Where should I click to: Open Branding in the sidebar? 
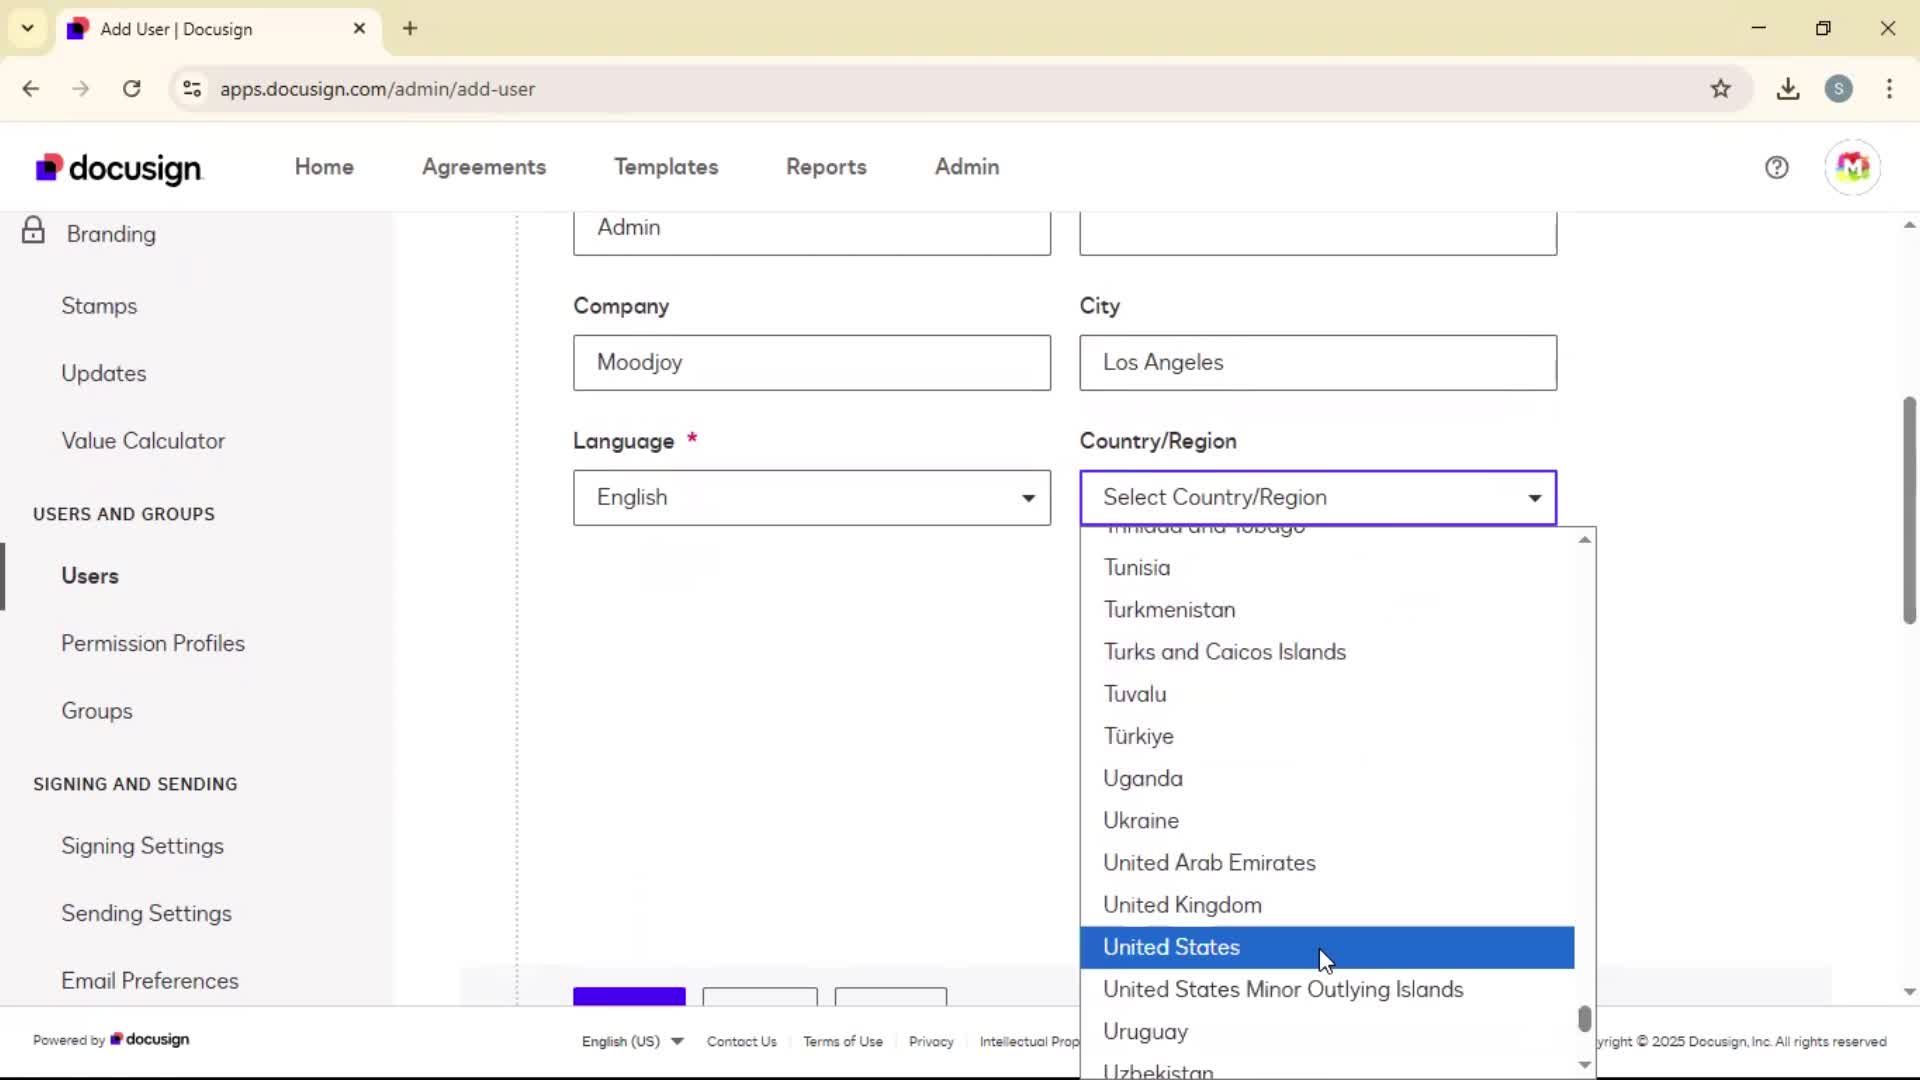click(x=111, y=234)
